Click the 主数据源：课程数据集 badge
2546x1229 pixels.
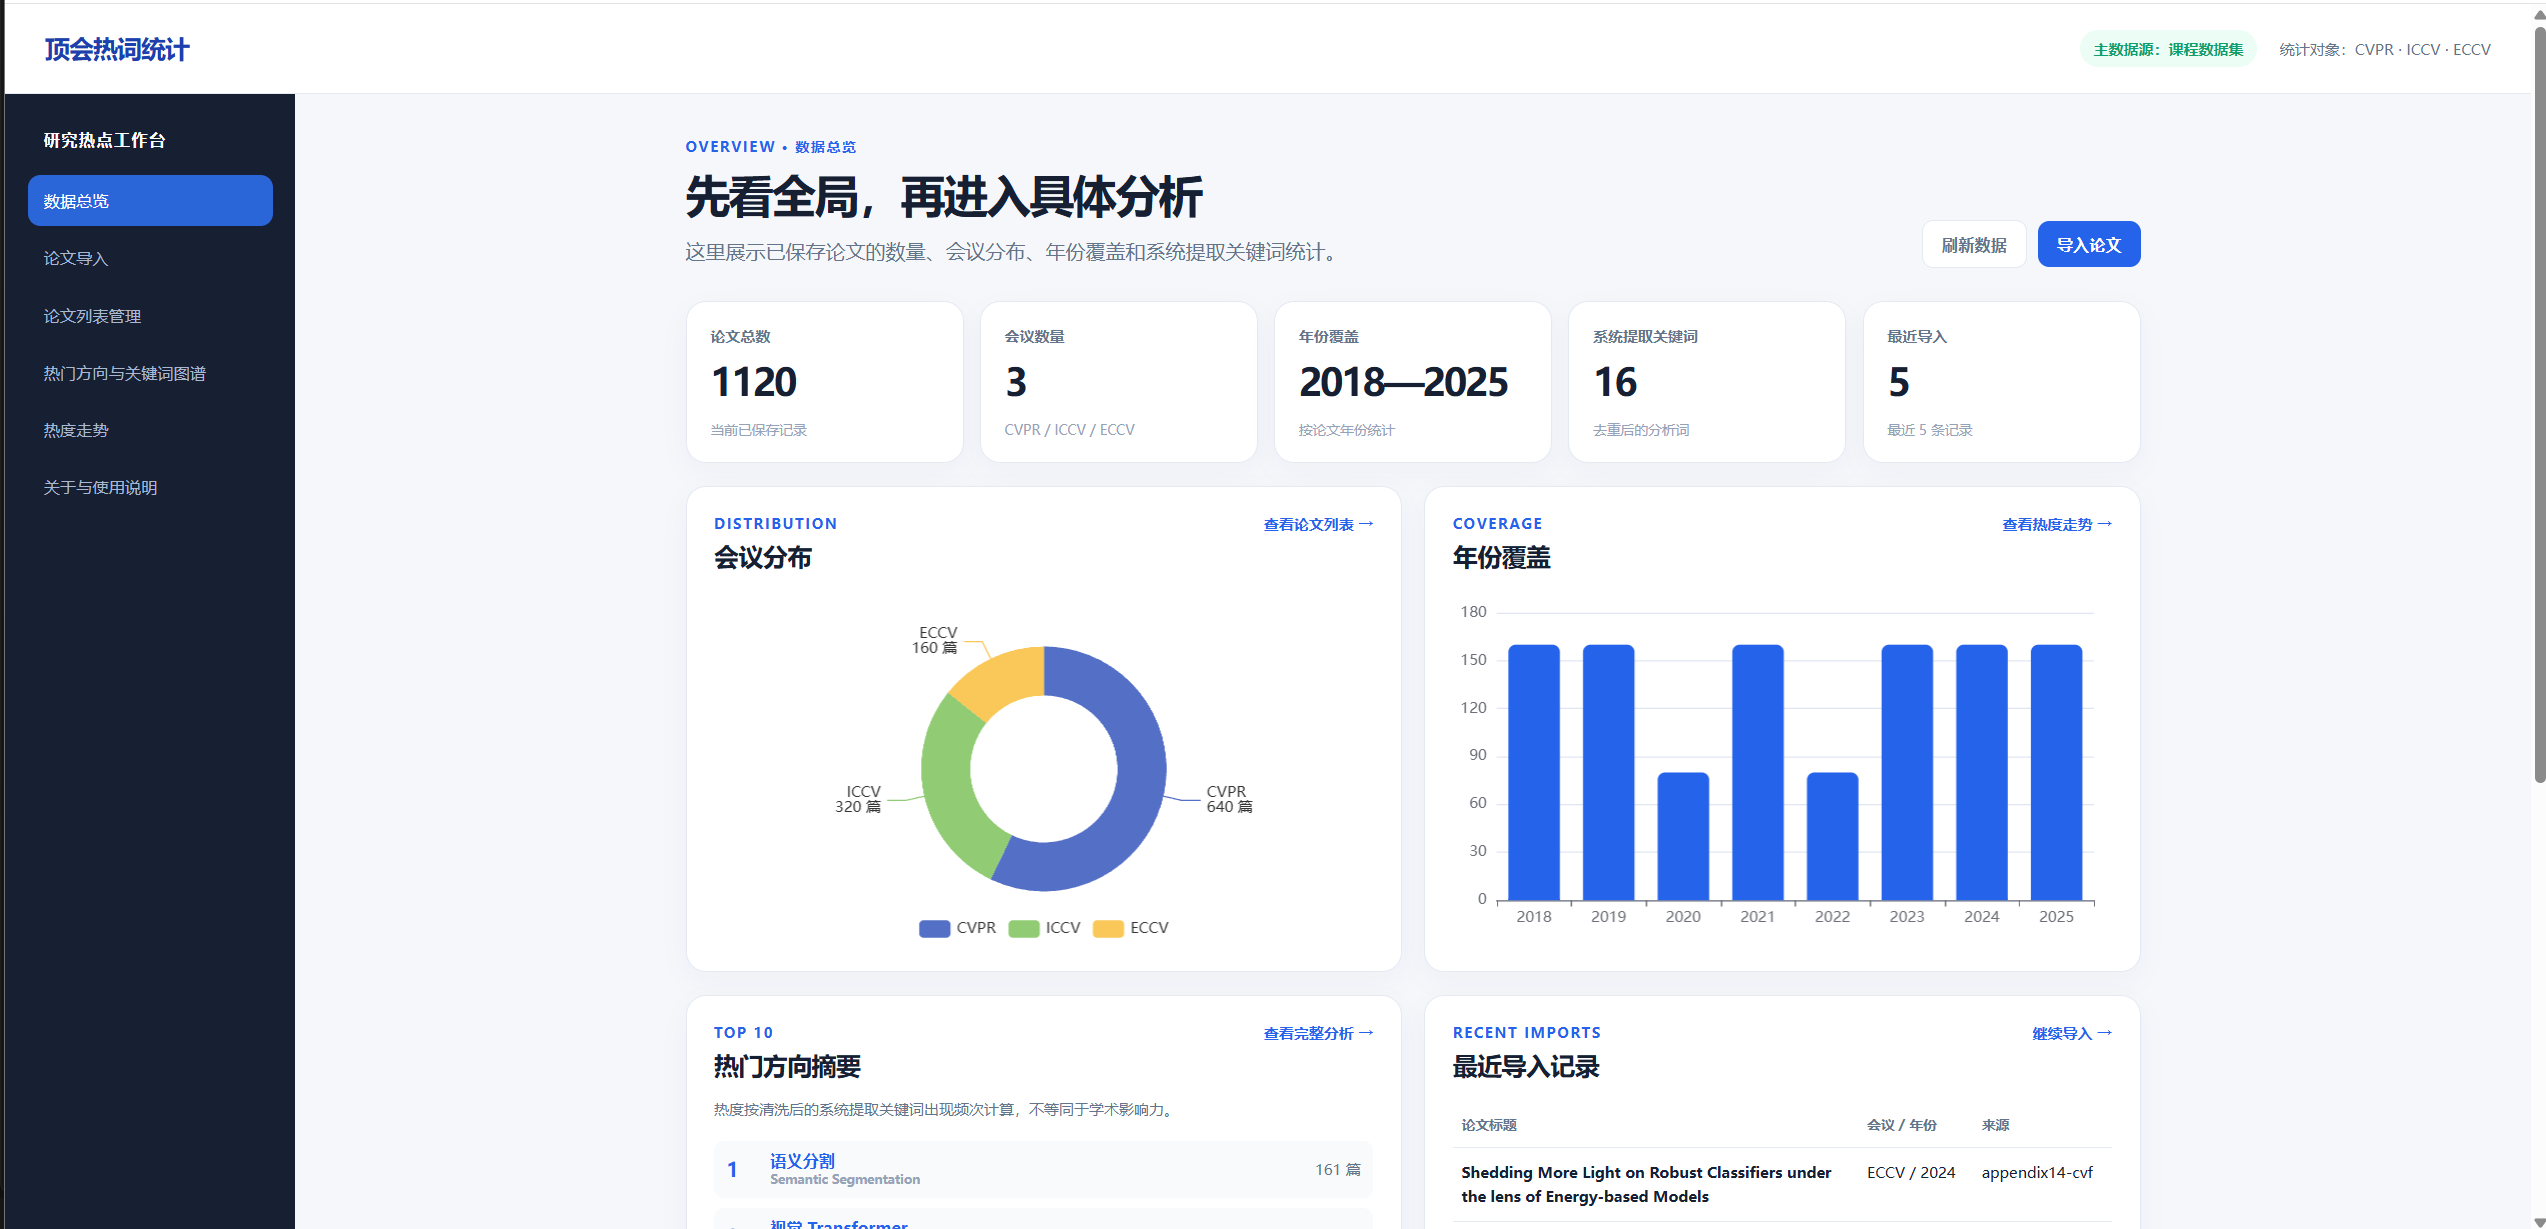coord(2168,49)
